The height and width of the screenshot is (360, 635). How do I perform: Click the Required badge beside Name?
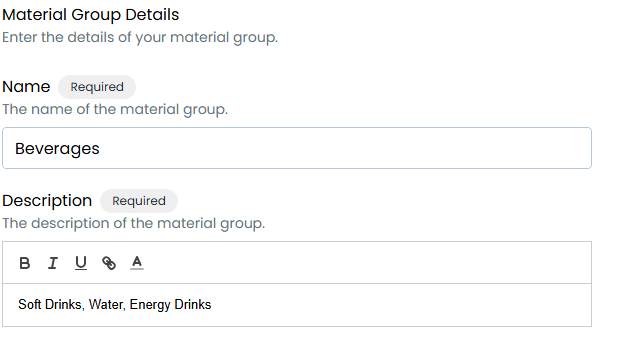(x=97, y=87)
